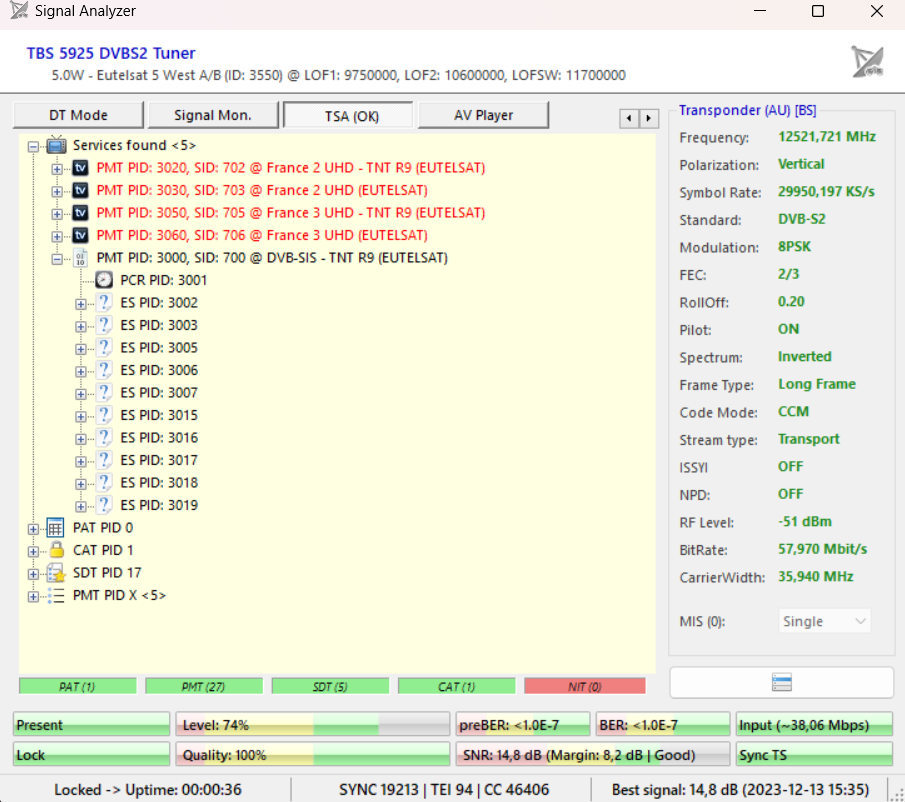
Task: Click the CAT PID 1 padlock icon
Action: tap(57, 549)
